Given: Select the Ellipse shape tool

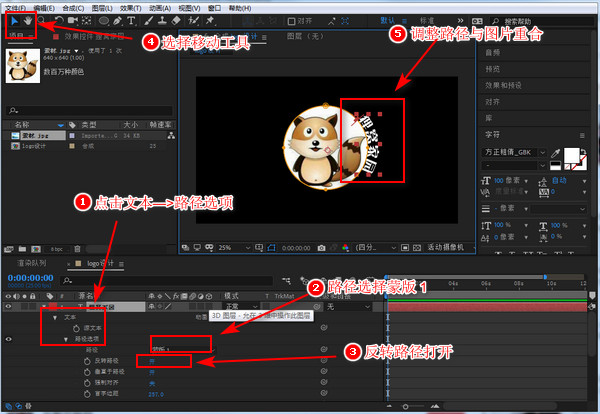Looking at the screenshot, I should pyautogui.click(x=104, y=21).
